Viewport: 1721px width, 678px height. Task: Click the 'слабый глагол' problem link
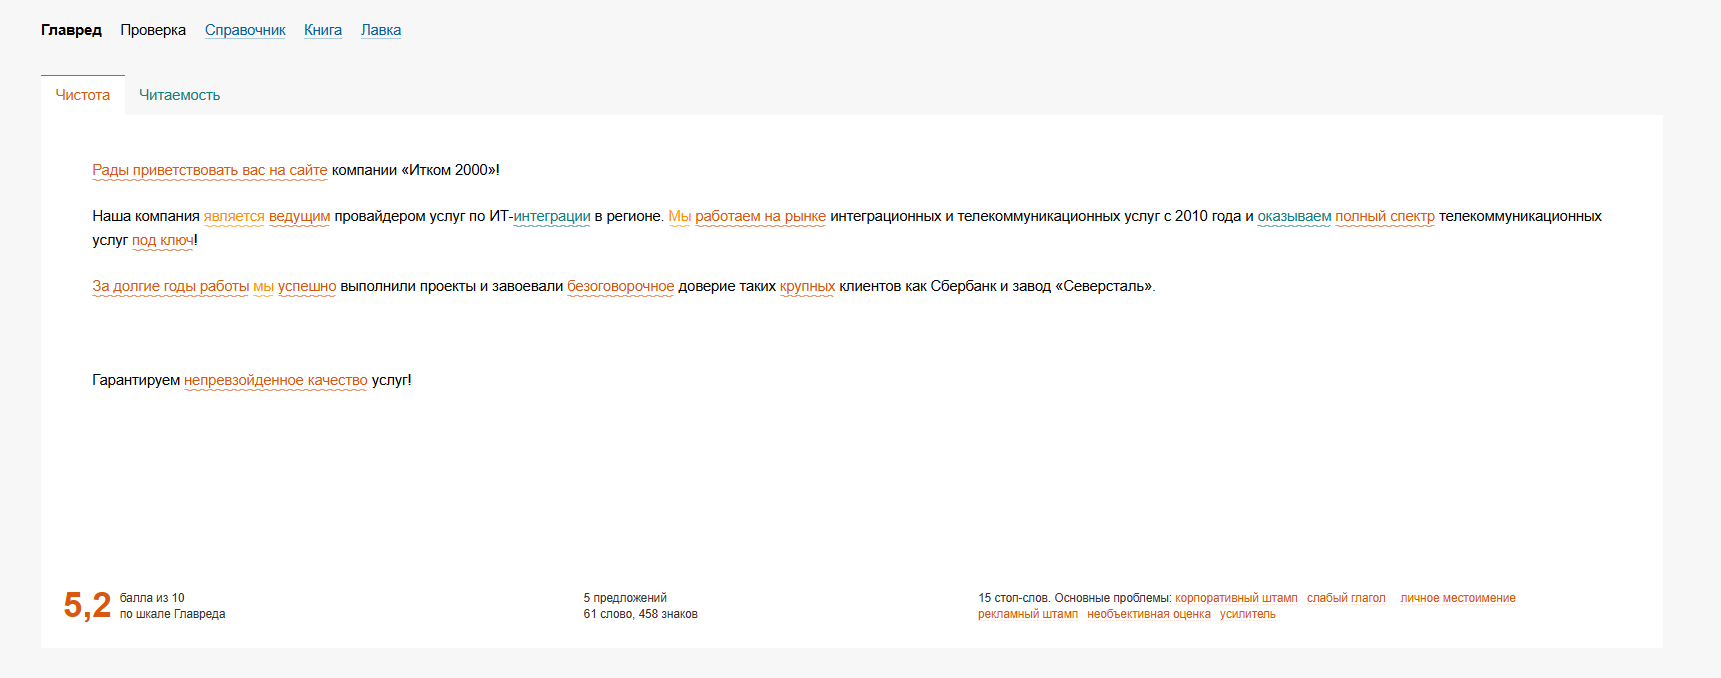[1345, 598]
